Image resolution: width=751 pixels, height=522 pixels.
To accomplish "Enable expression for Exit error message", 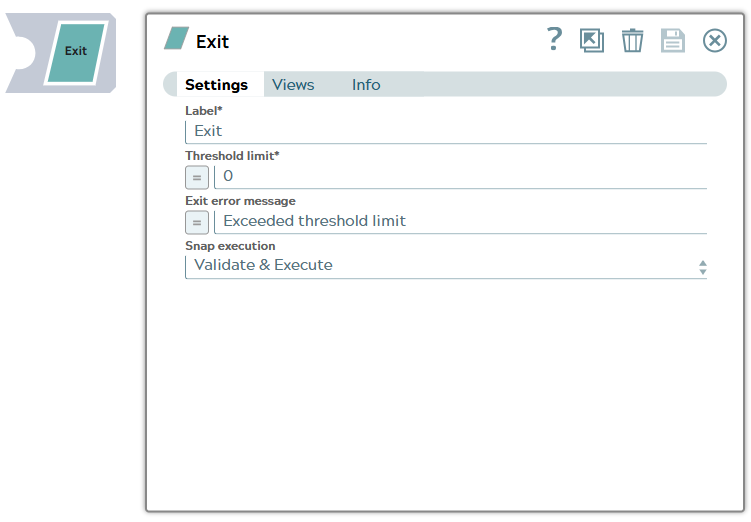I will [197, 221].
